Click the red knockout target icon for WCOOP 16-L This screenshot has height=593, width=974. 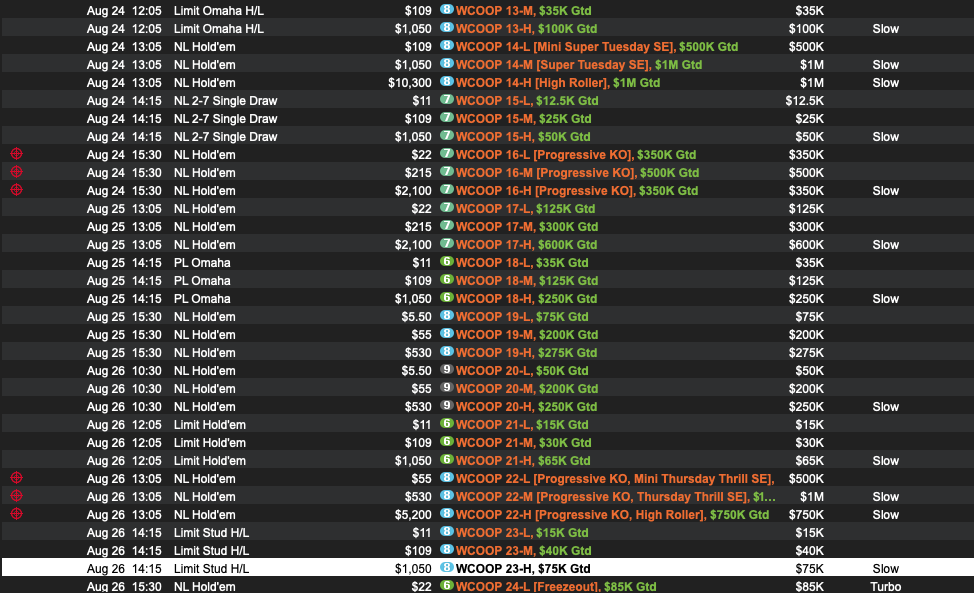point(17,153)
